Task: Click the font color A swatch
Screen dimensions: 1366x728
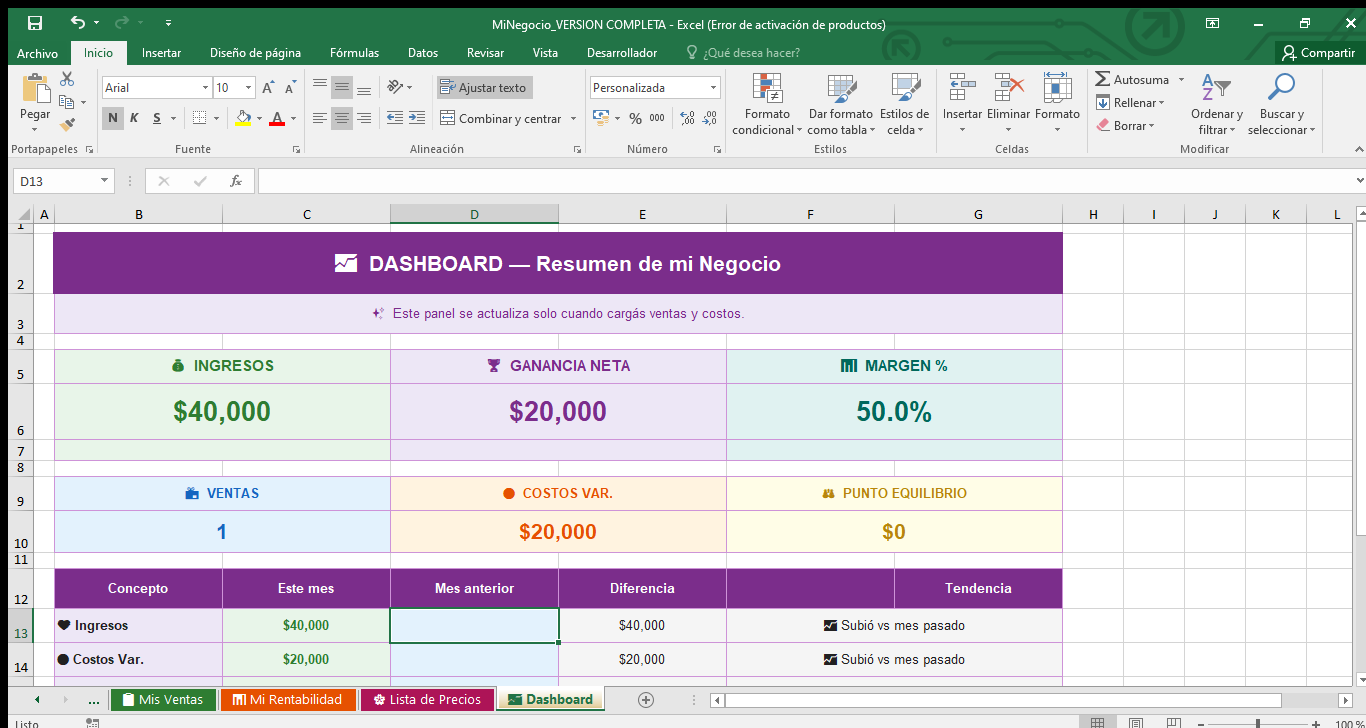Action: click(278, 118)
